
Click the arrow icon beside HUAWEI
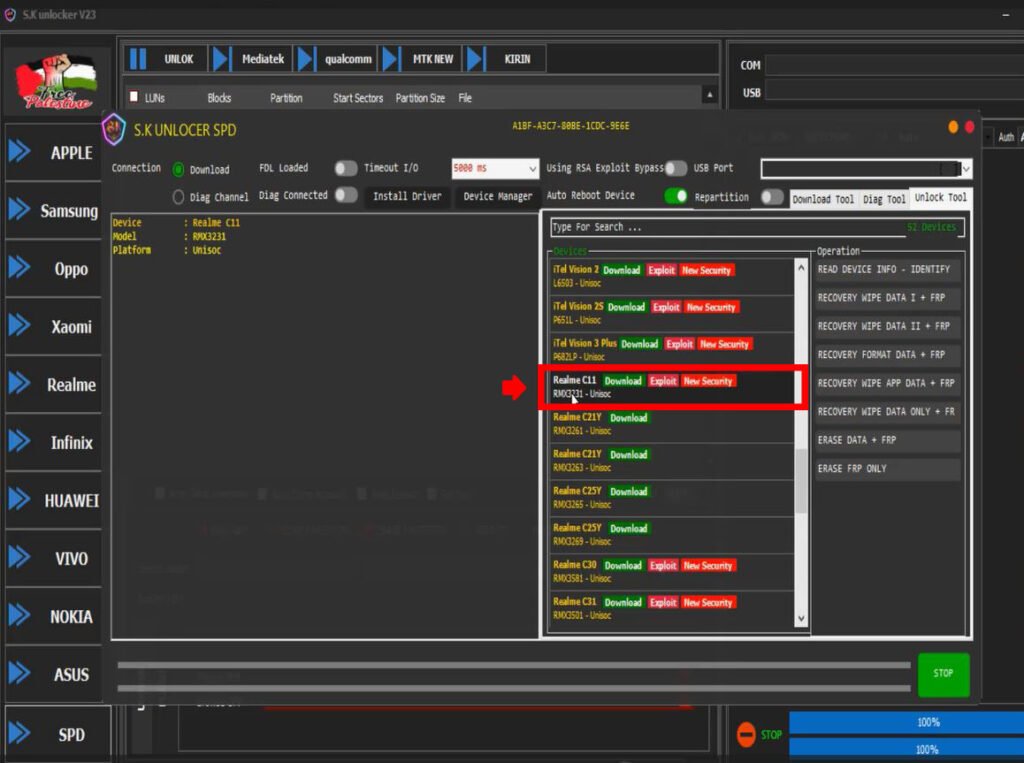[20, 500]
